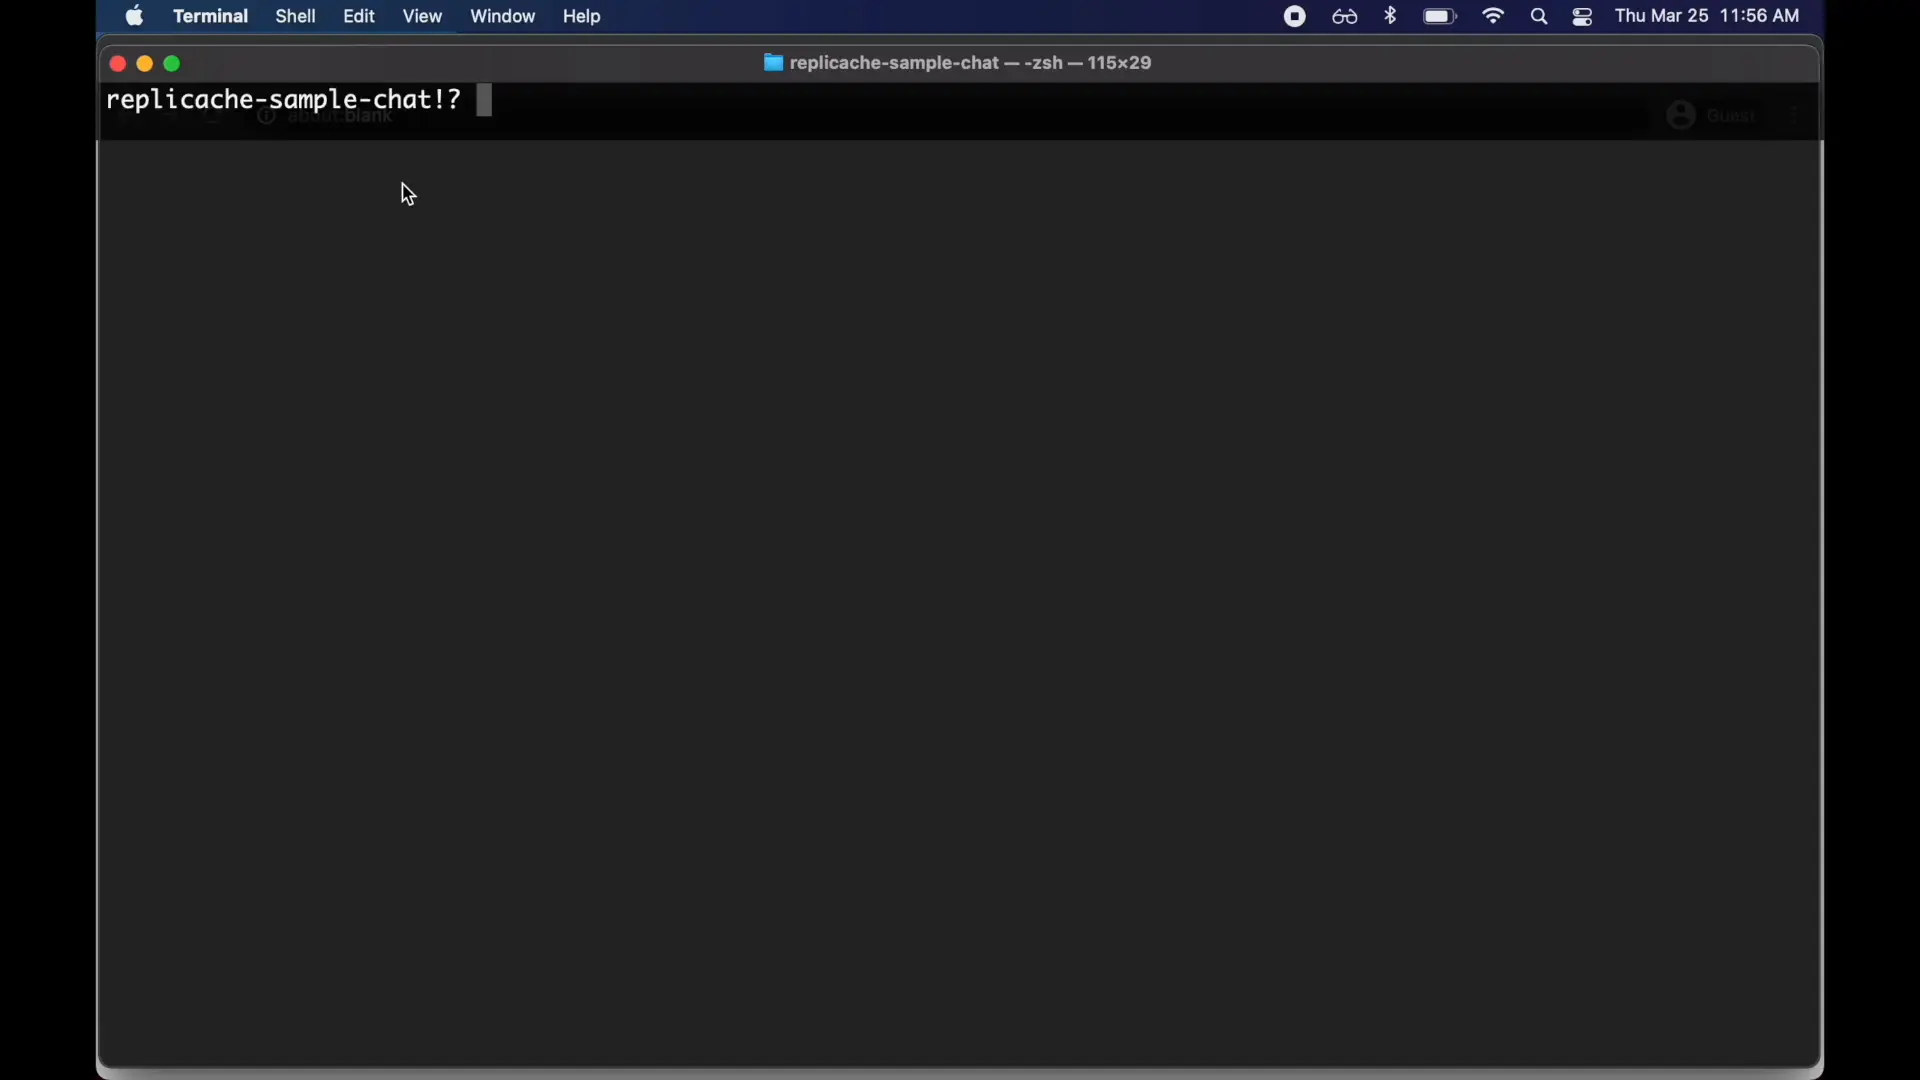The height and width of the screenshot is (1080, 1920).
Task: Open the Wi-Fi status menu
Action: point(1494,16)
